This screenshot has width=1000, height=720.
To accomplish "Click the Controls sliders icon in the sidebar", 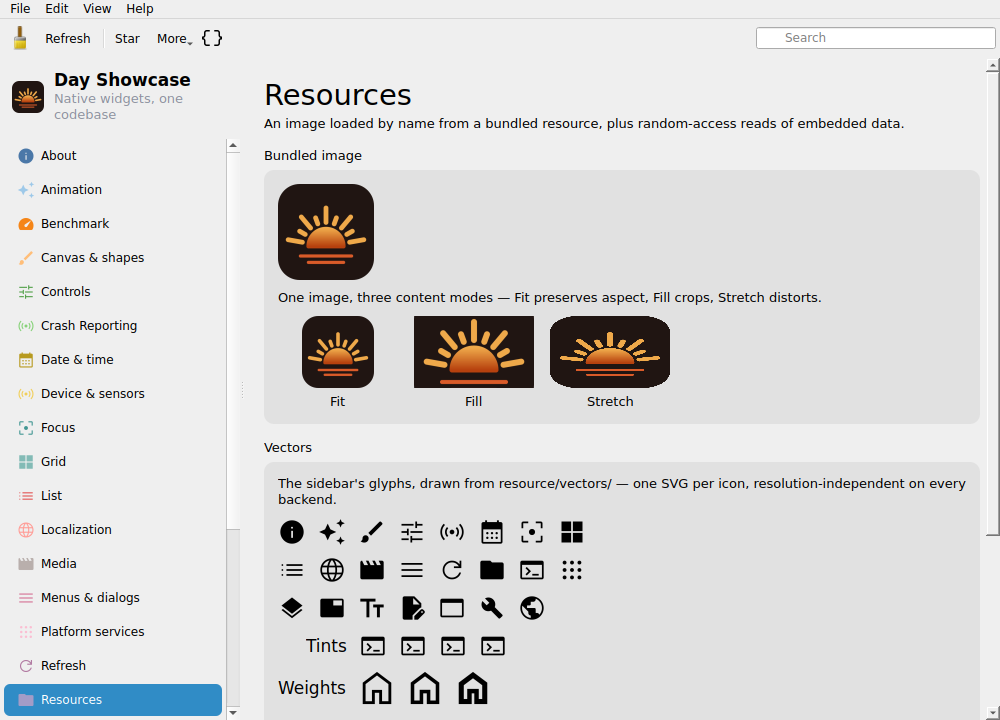I will (x=26, y=291).
